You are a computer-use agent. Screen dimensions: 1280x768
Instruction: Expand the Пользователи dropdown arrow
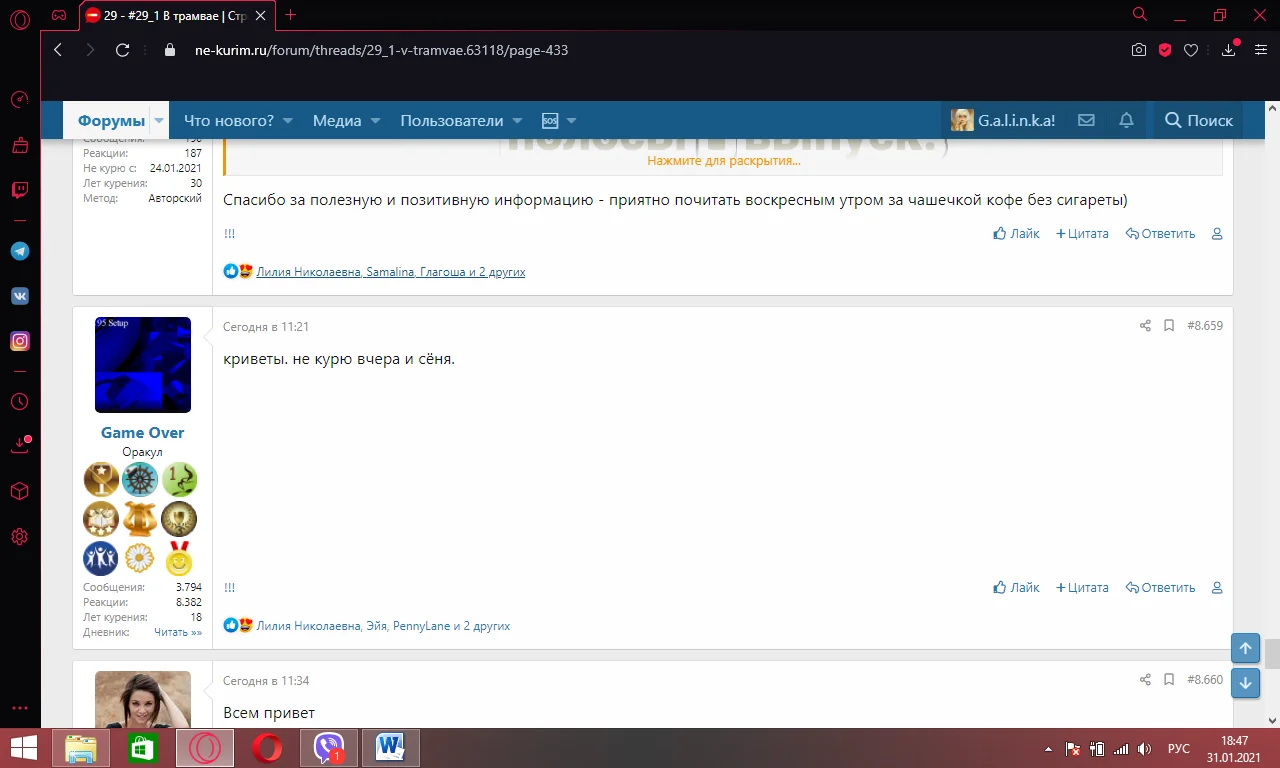(518, 121)
